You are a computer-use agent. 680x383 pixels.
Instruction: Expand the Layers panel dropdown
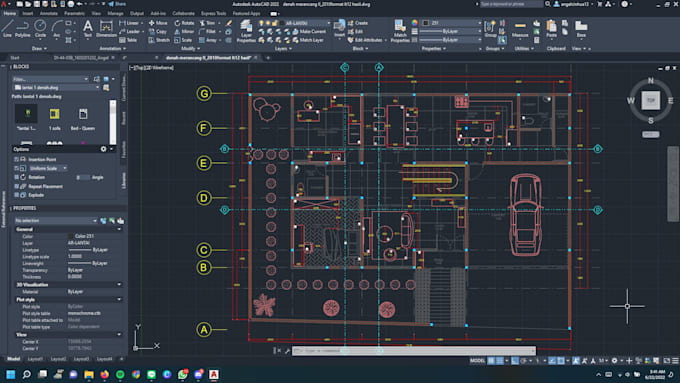pos(283,49)
